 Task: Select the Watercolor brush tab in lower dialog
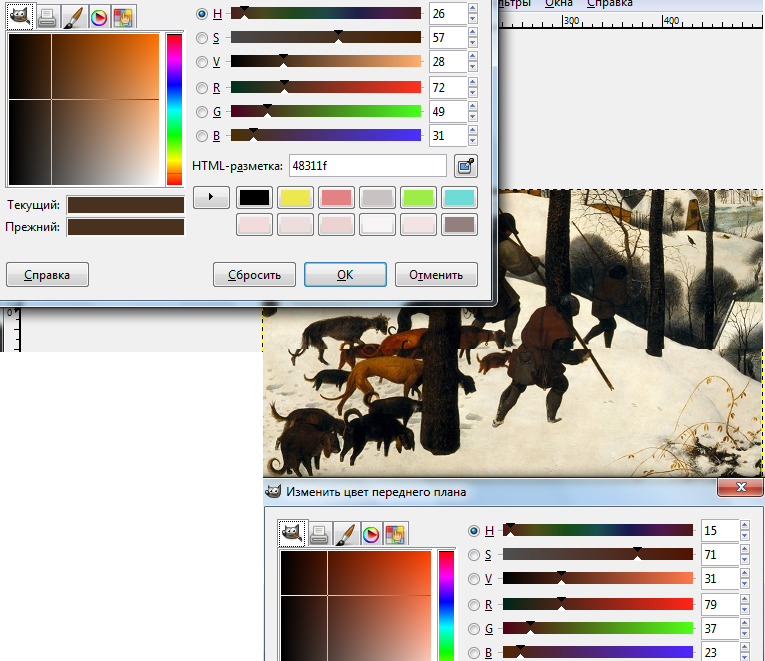(345, 533)
